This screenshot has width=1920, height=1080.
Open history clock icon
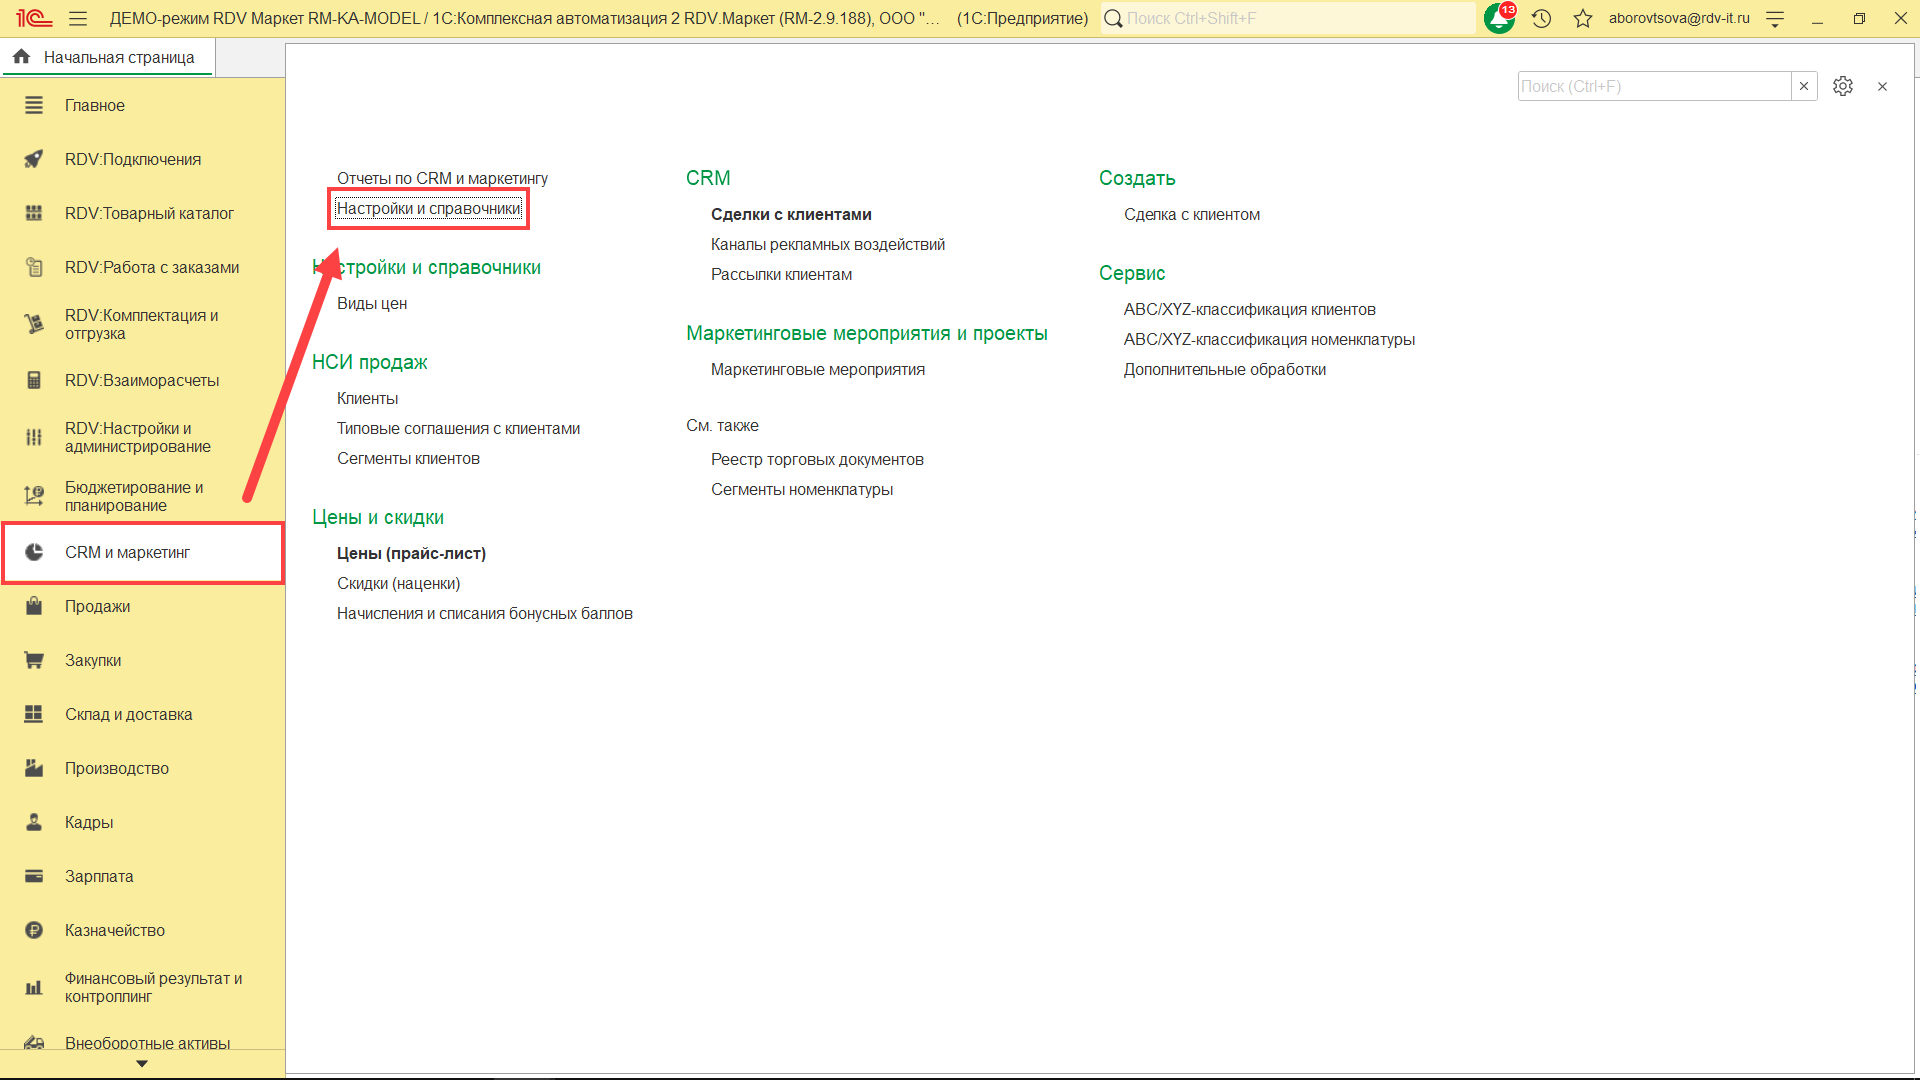[x=1541, y=18]
